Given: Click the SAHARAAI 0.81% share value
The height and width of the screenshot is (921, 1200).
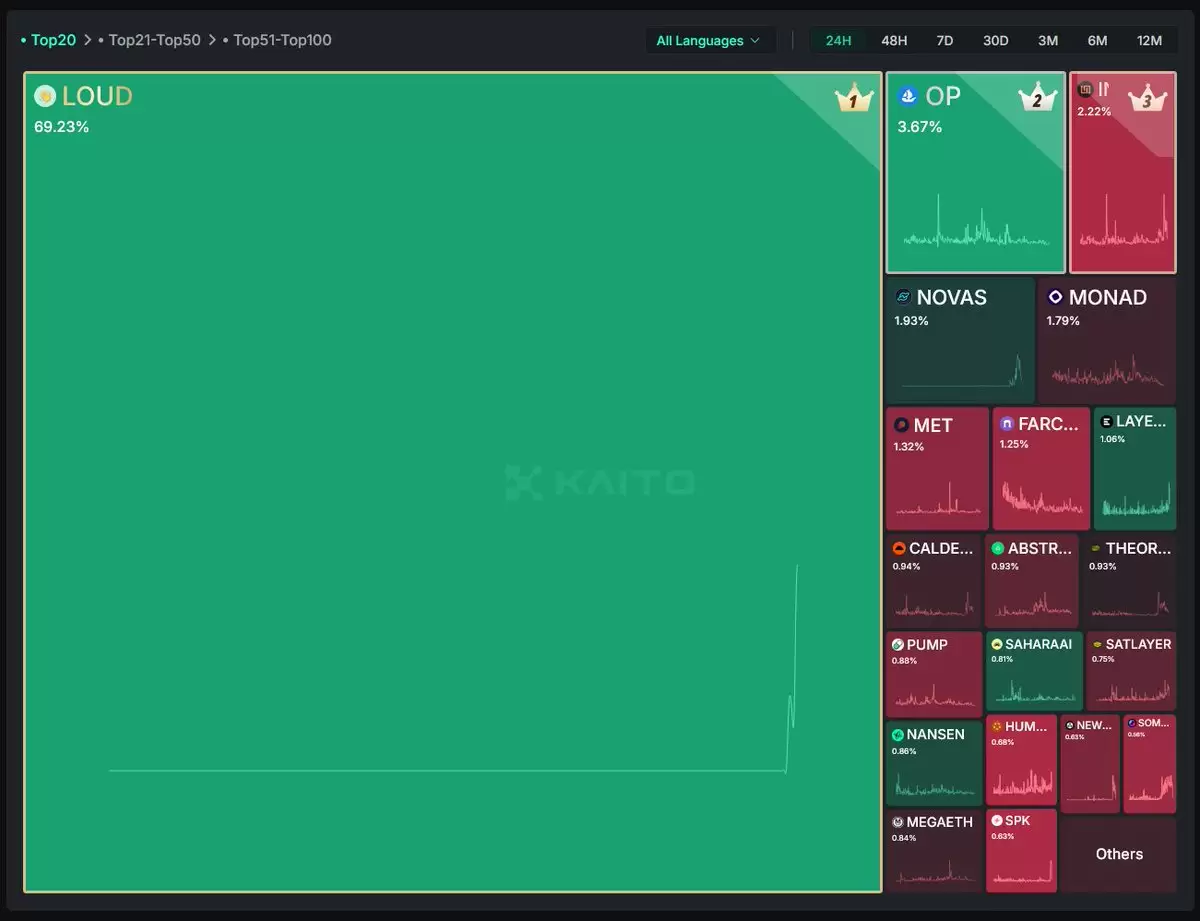Looking at the screenshot, I should pos(1002,659).
